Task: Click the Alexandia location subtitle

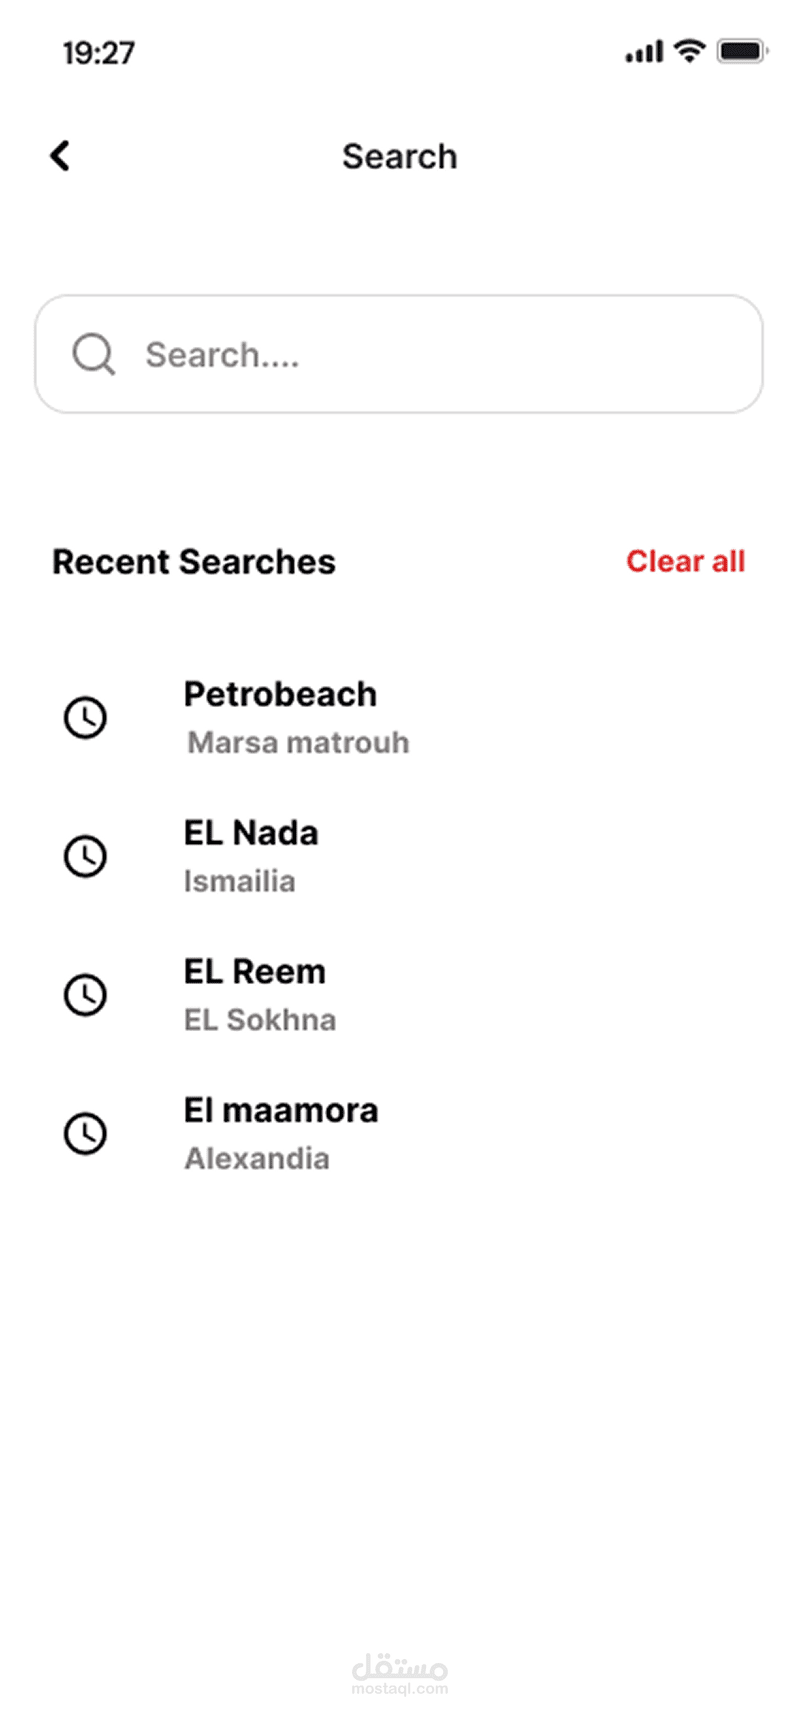Action: coord(257,1158)
